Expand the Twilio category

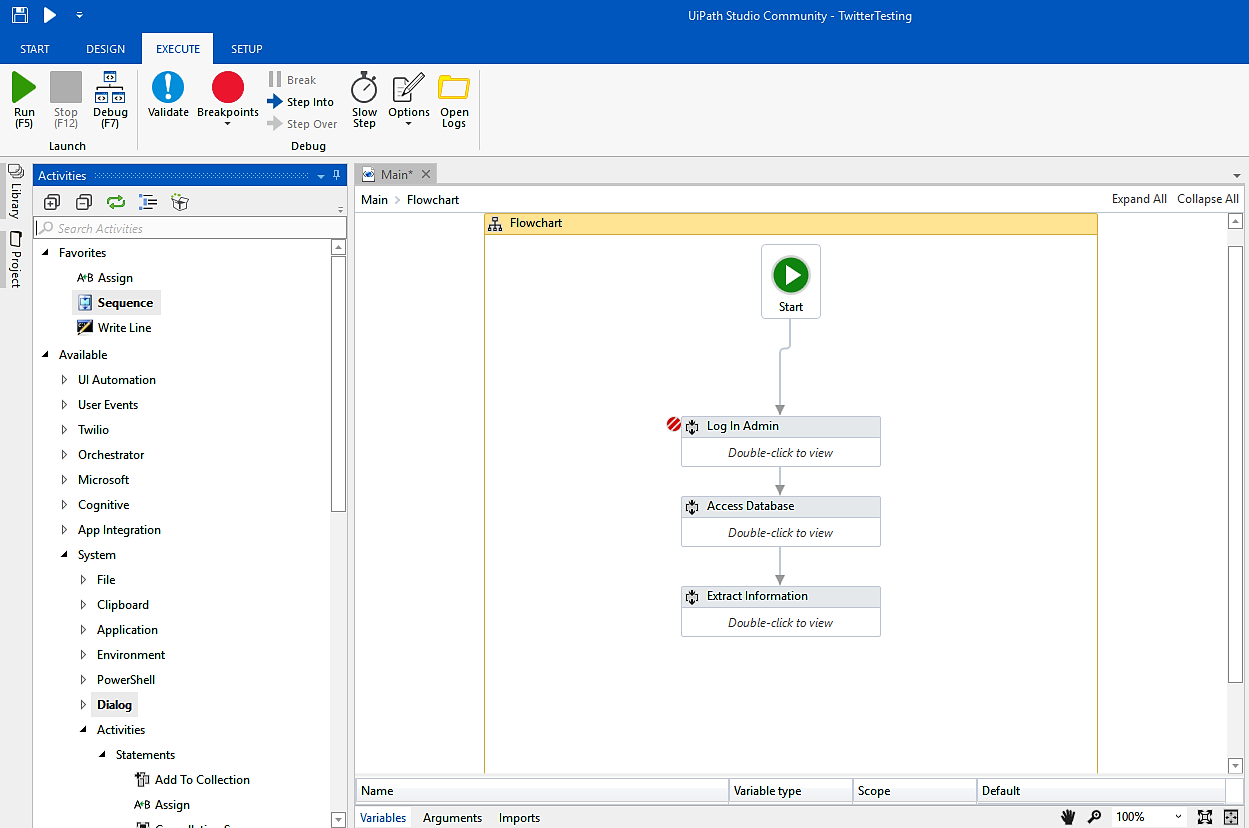[x=65, y=430]
